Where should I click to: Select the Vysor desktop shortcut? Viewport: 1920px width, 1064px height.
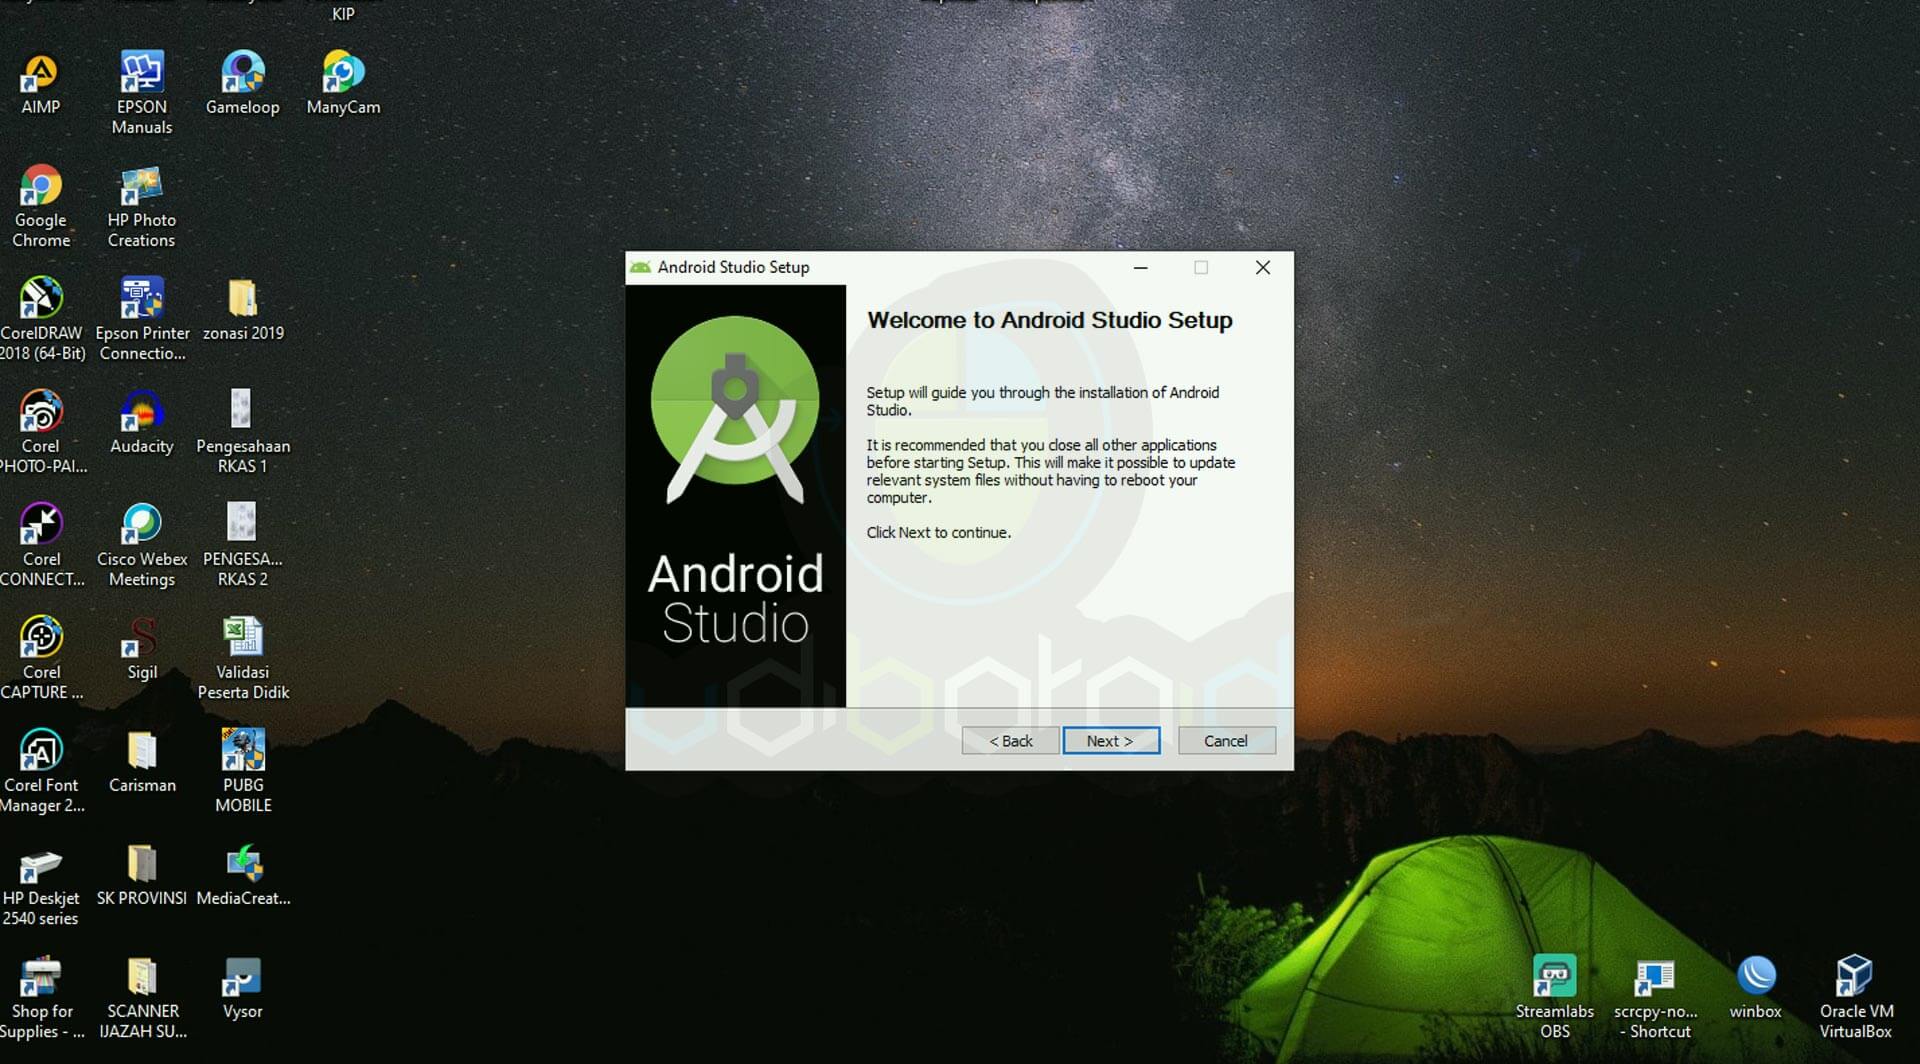coord(243,988)
